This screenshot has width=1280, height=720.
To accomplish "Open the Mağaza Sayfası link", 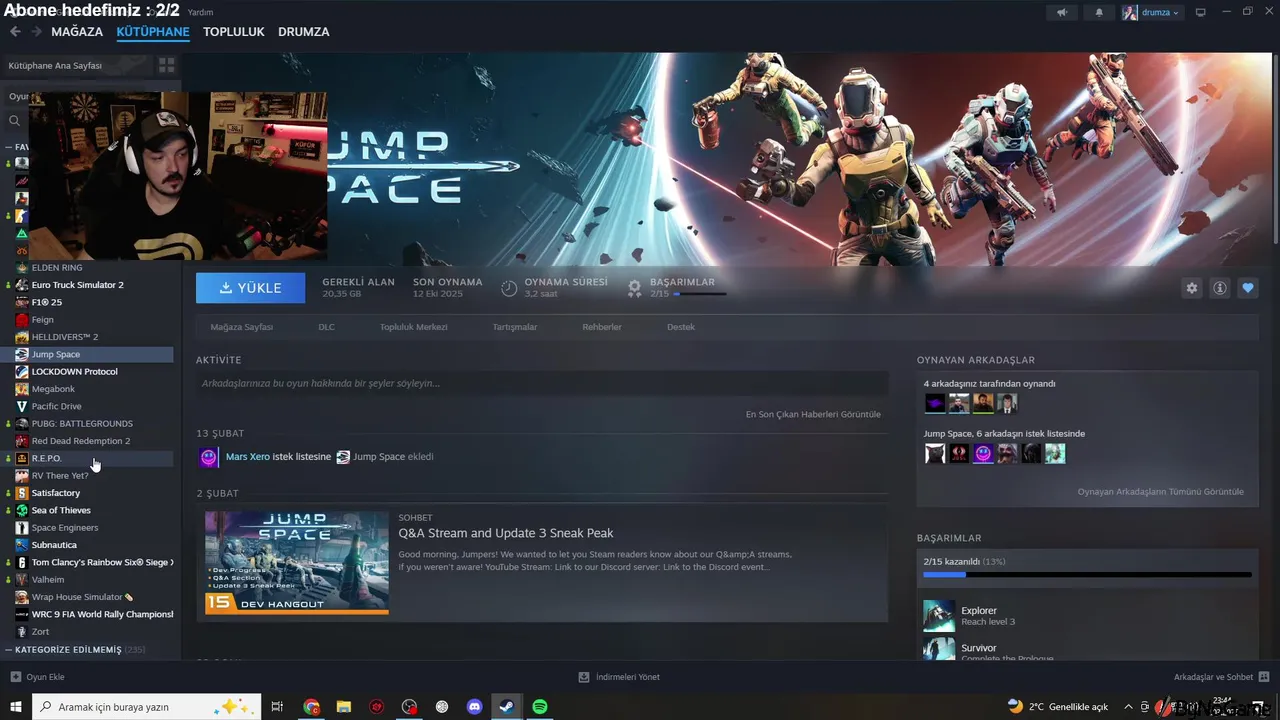I will coord(242,327).
